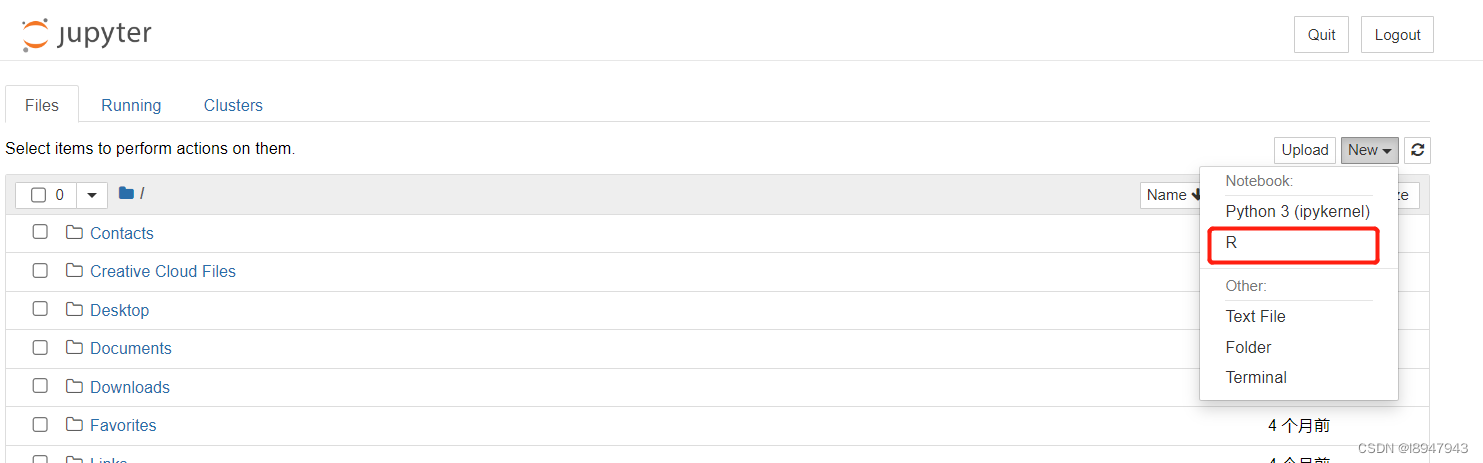Click the root folder icon in the breadcrumb
Image resolution: width=1483 pixels, height=463 pixels.
[126, 194]
